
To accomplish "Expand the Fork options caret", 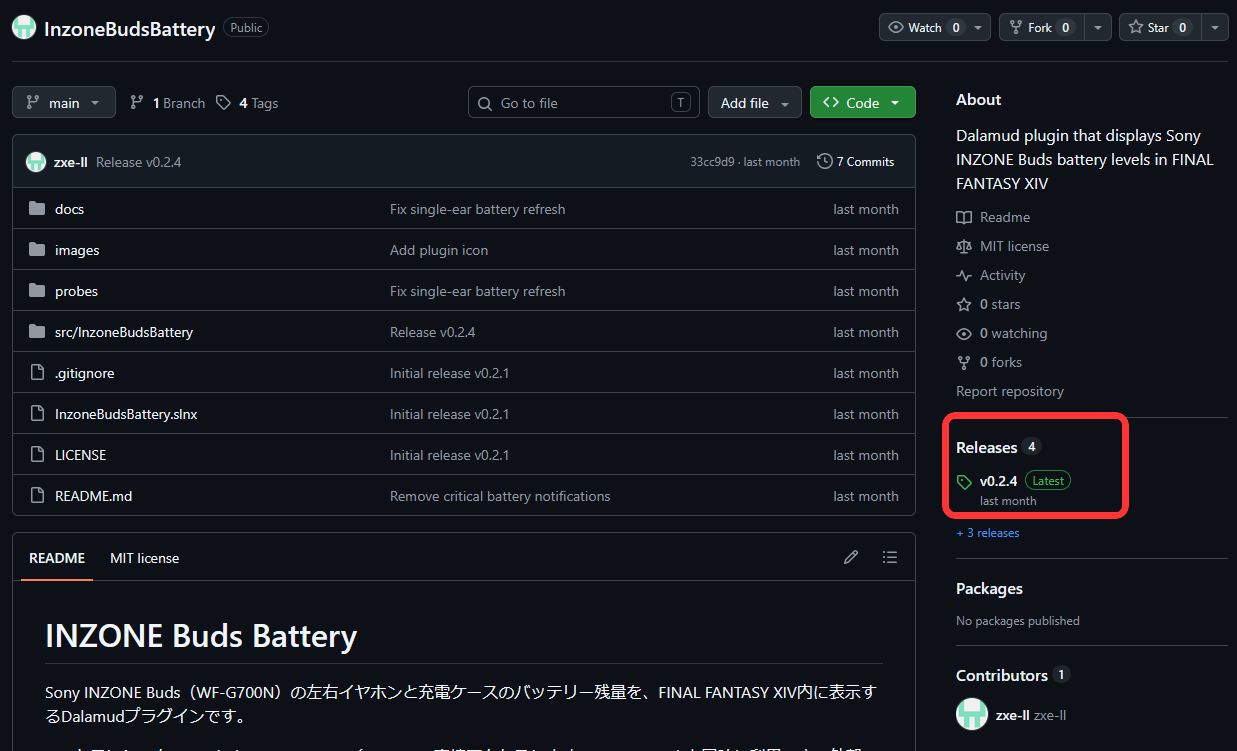I will (1098, 27).
